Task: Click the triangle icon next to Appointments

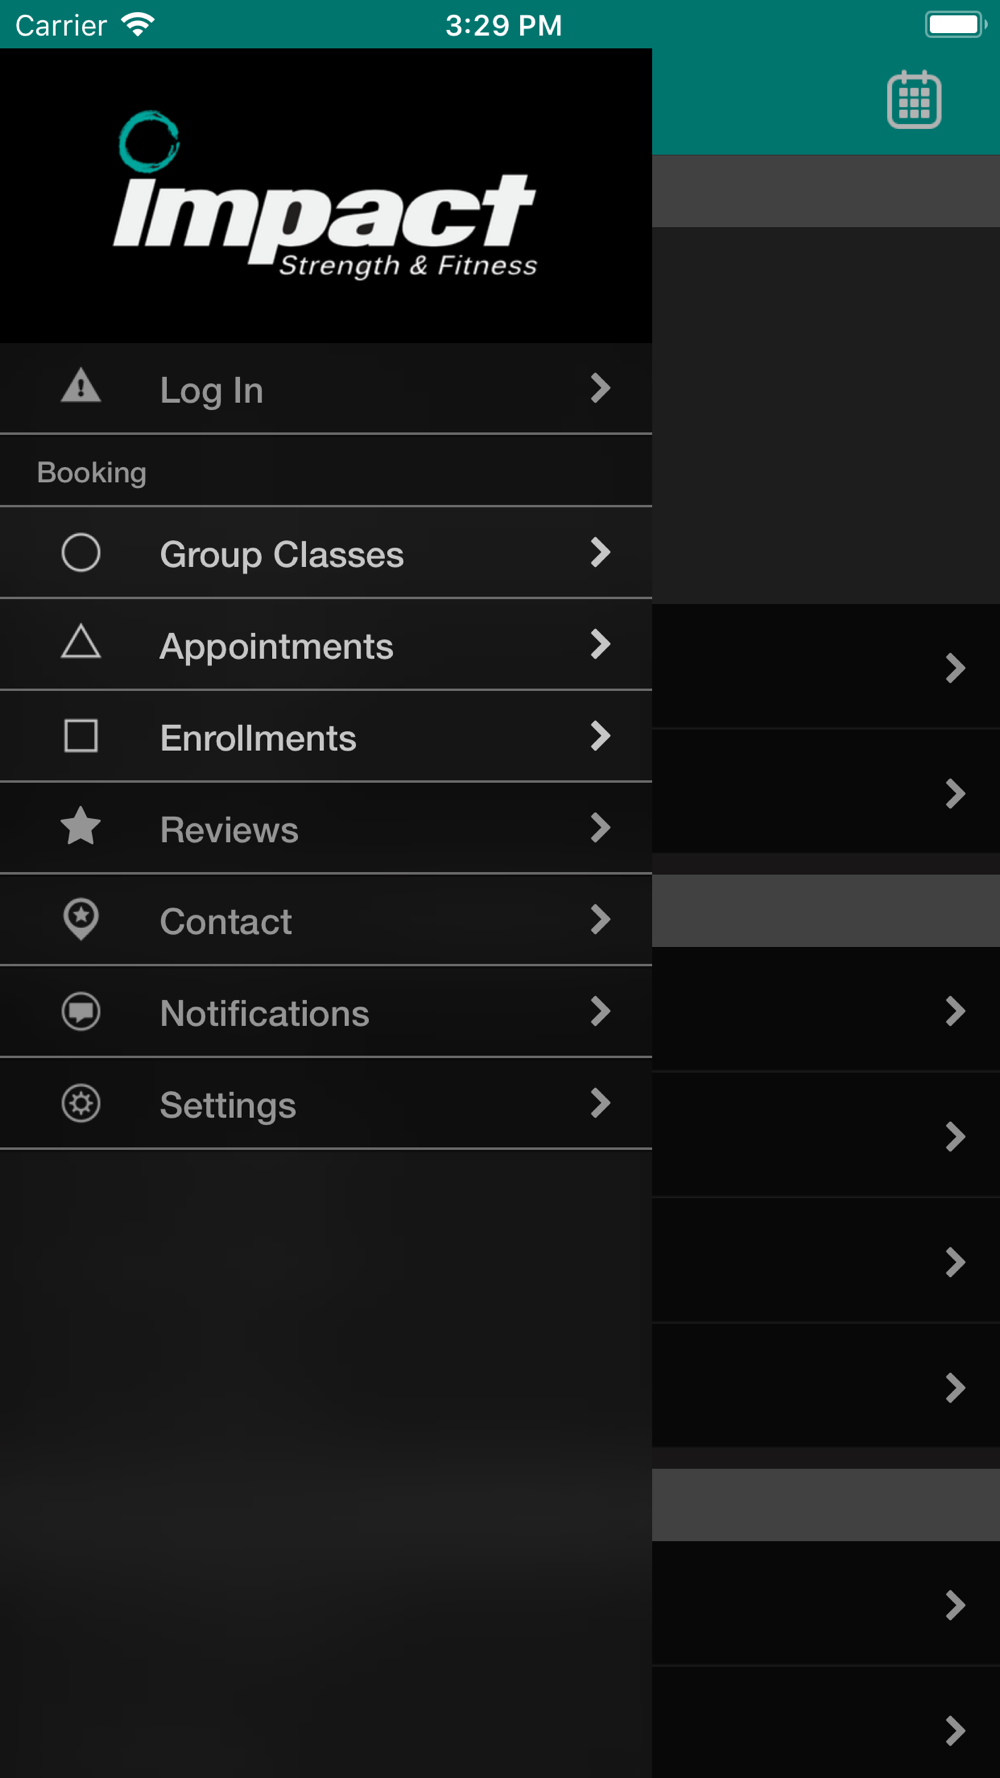Action: click(81, 642)
